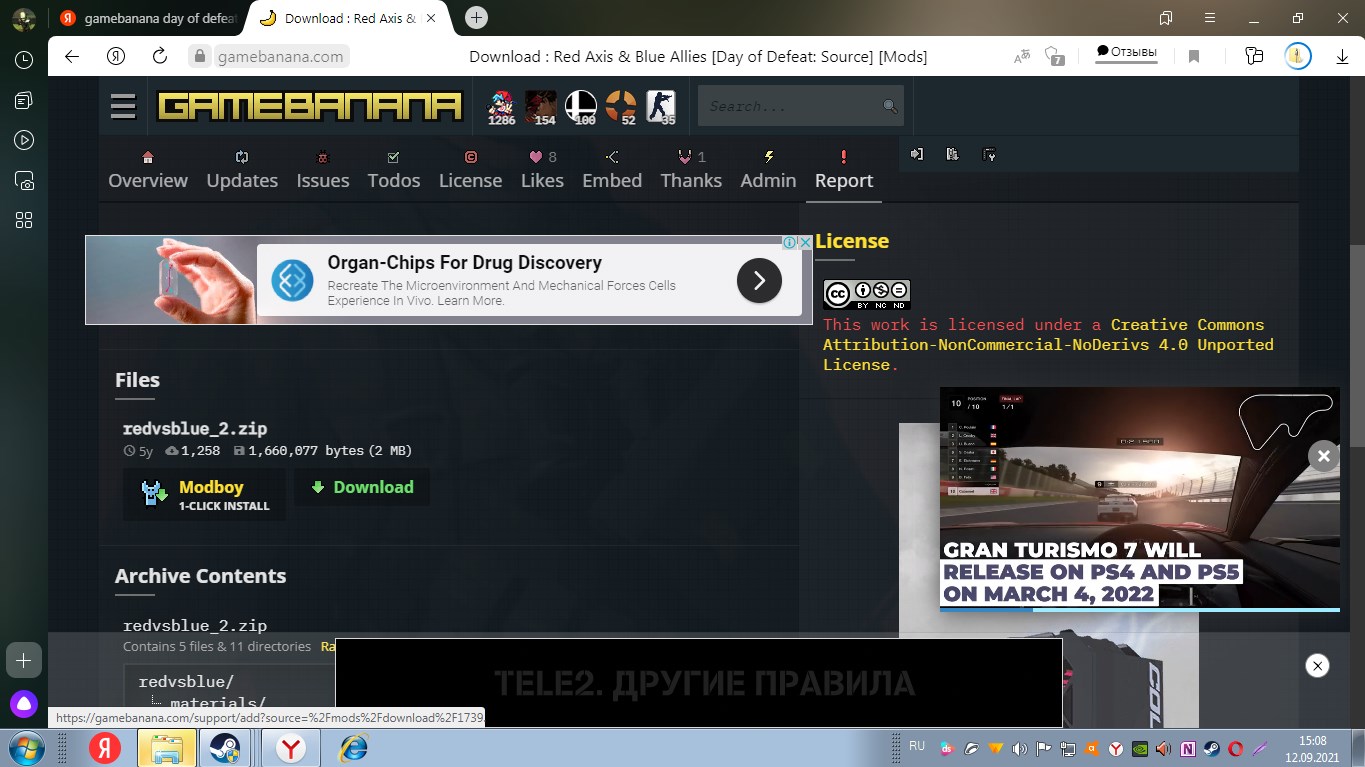1365x767 pixels.
Task: Close the Gran Turismo 7 video popup
Action: (1323, 456)
